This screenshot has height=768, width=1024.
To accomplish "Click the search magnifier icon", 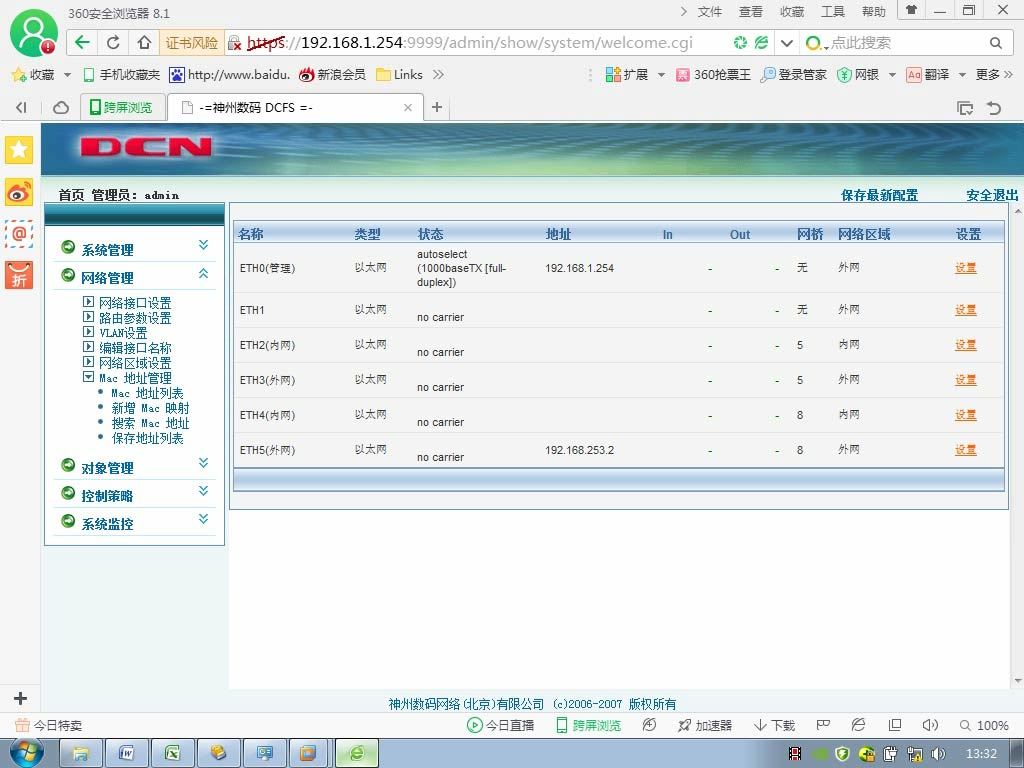I will [995, 43].
